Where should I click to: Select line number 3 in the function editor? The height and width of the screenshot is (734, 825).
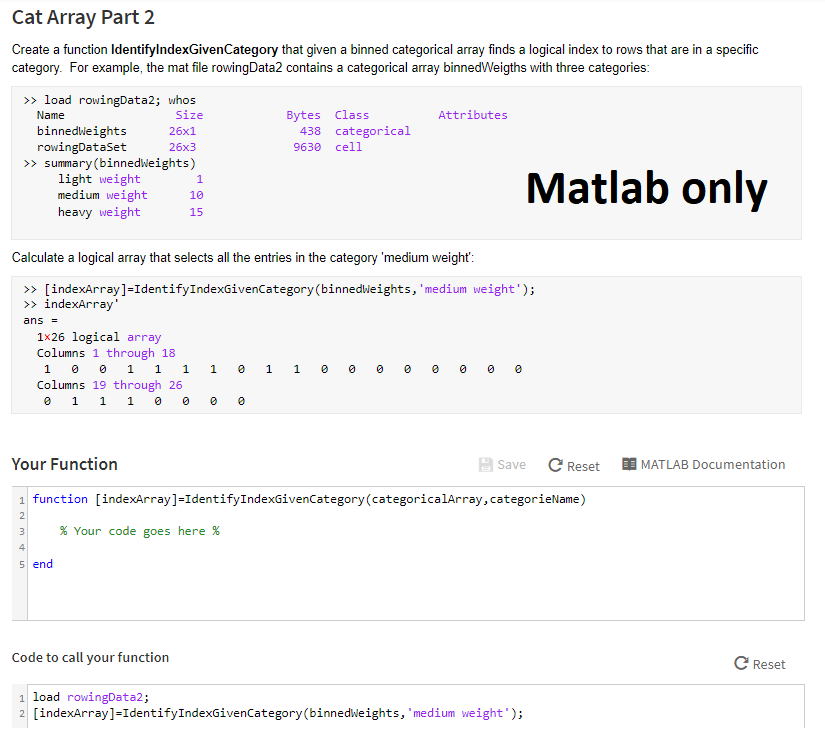pos(21,531)
